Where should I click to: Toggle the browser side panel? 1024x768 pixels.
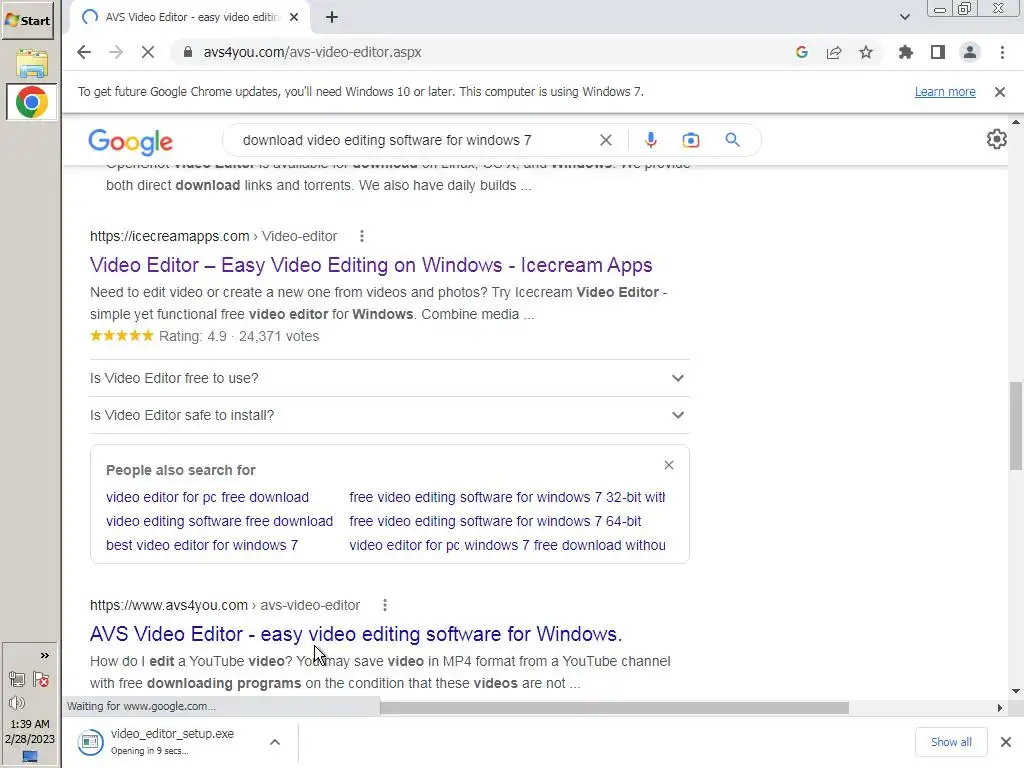click(x=938, y=52)
